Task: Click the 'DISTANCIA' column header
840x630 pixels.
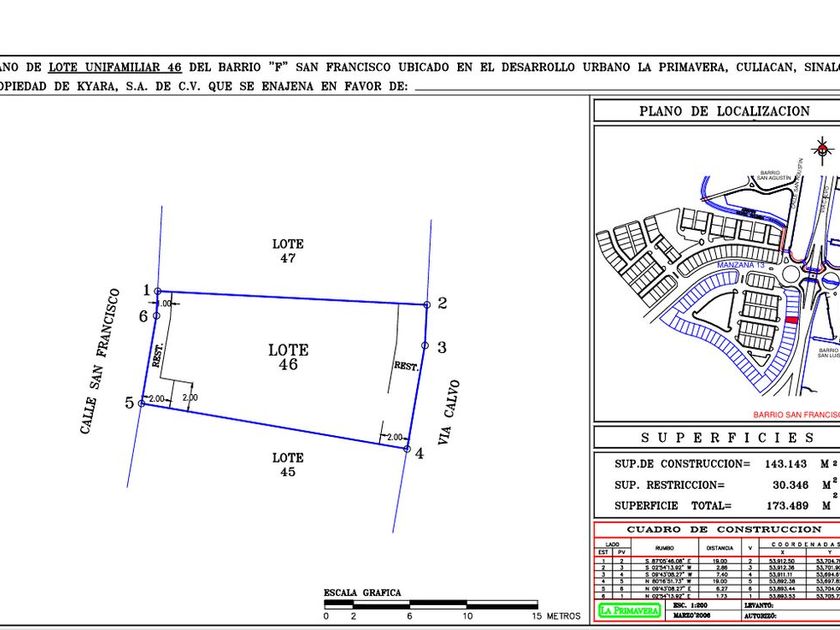Action: click(720, 548)
